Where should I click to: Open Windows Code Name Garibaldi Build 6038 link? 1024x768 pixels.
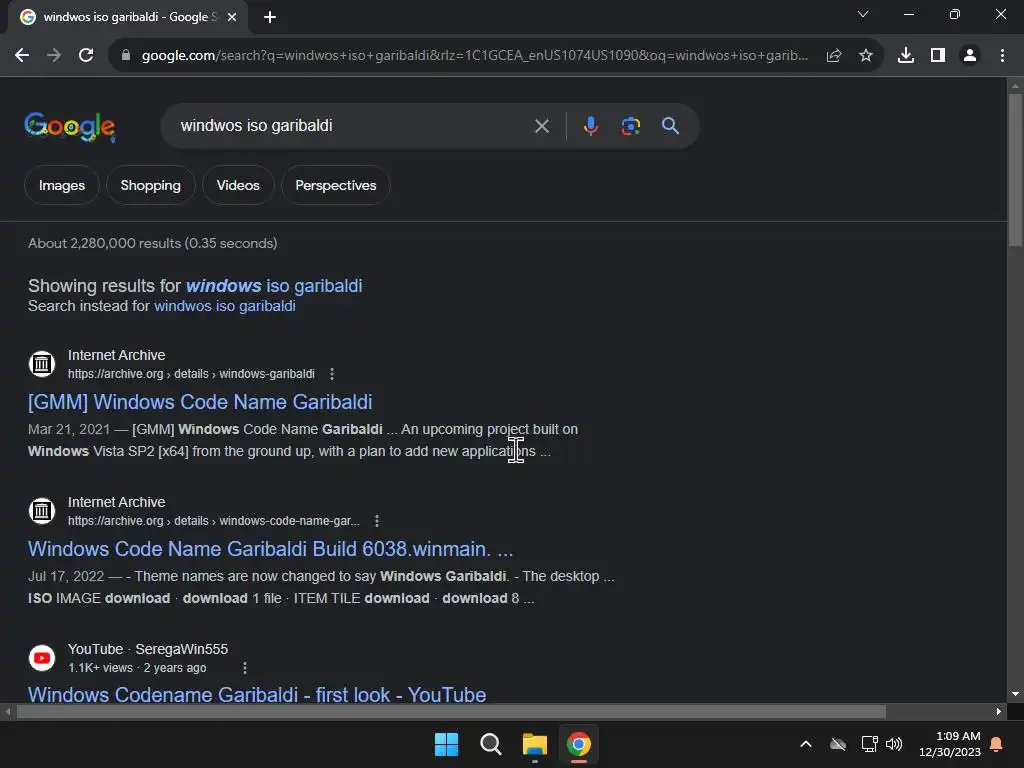pos(270,549)
